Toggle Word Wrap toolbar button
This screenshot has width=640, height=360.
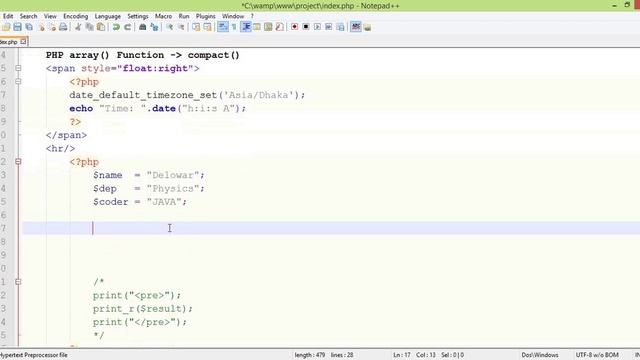[222, 27]
